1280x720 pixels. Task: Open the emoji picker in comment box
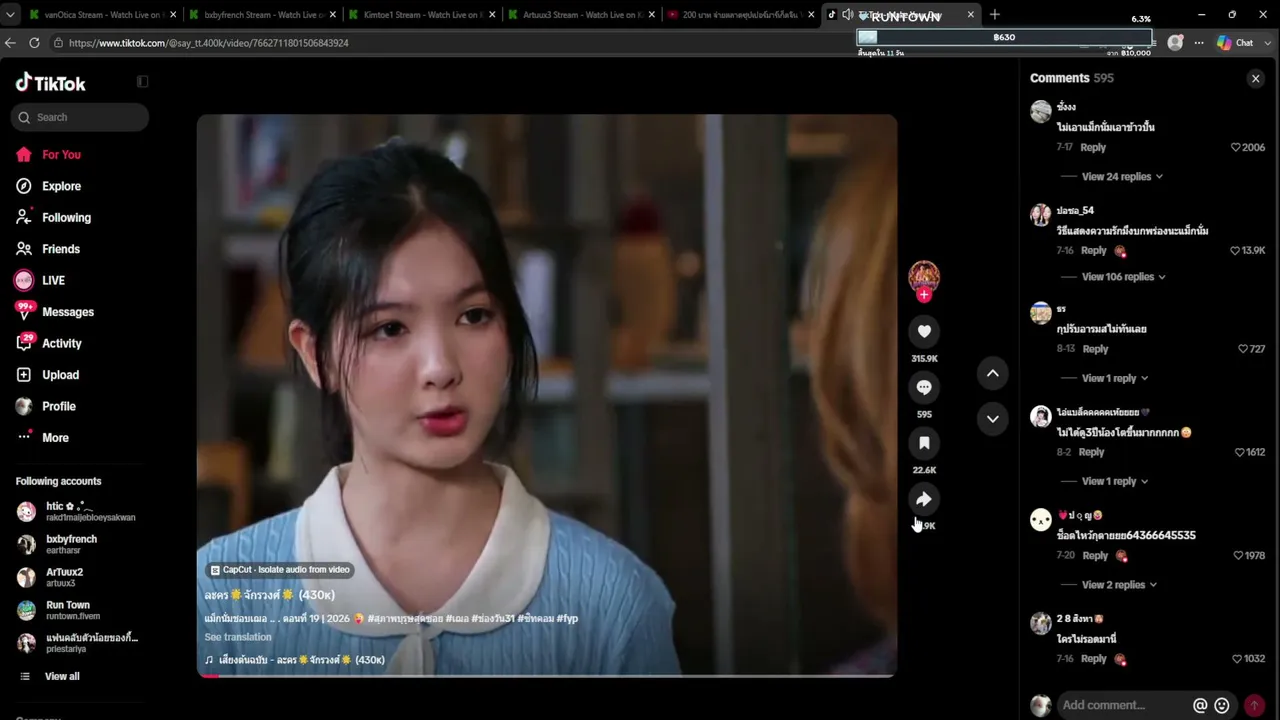pos(1221,706)
